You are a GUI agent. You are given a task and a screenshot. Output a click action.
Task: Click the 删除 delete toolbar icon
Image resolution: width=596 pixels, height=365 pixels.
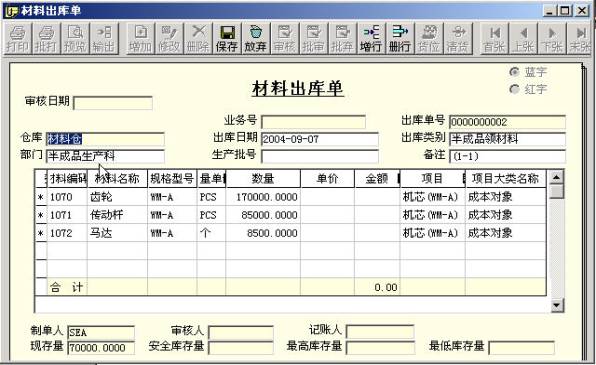pos(198,38)
